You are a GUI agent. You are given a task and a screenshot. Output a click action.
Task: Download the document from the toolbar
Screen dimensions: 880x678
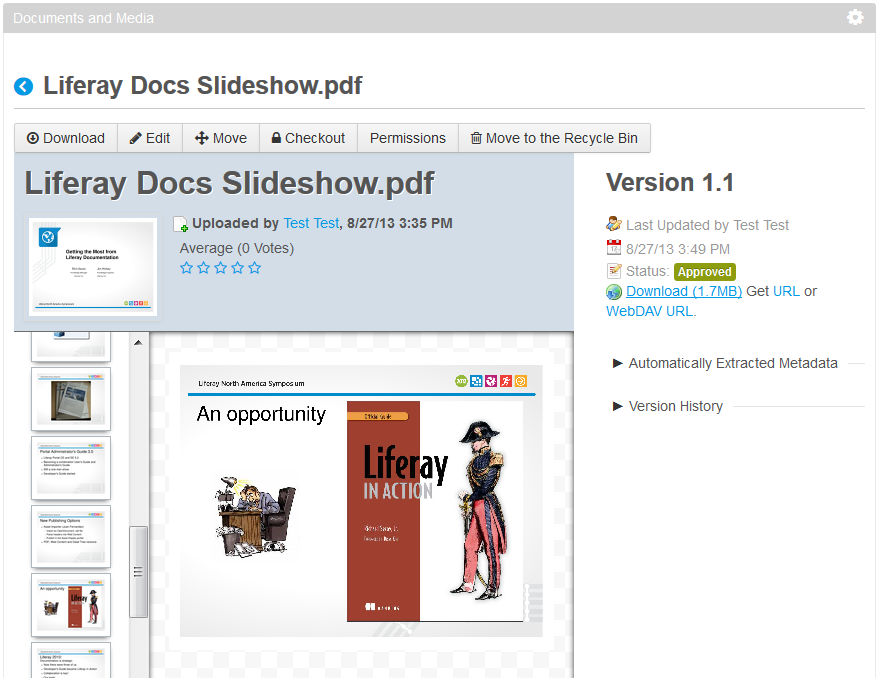pos(66,138)
